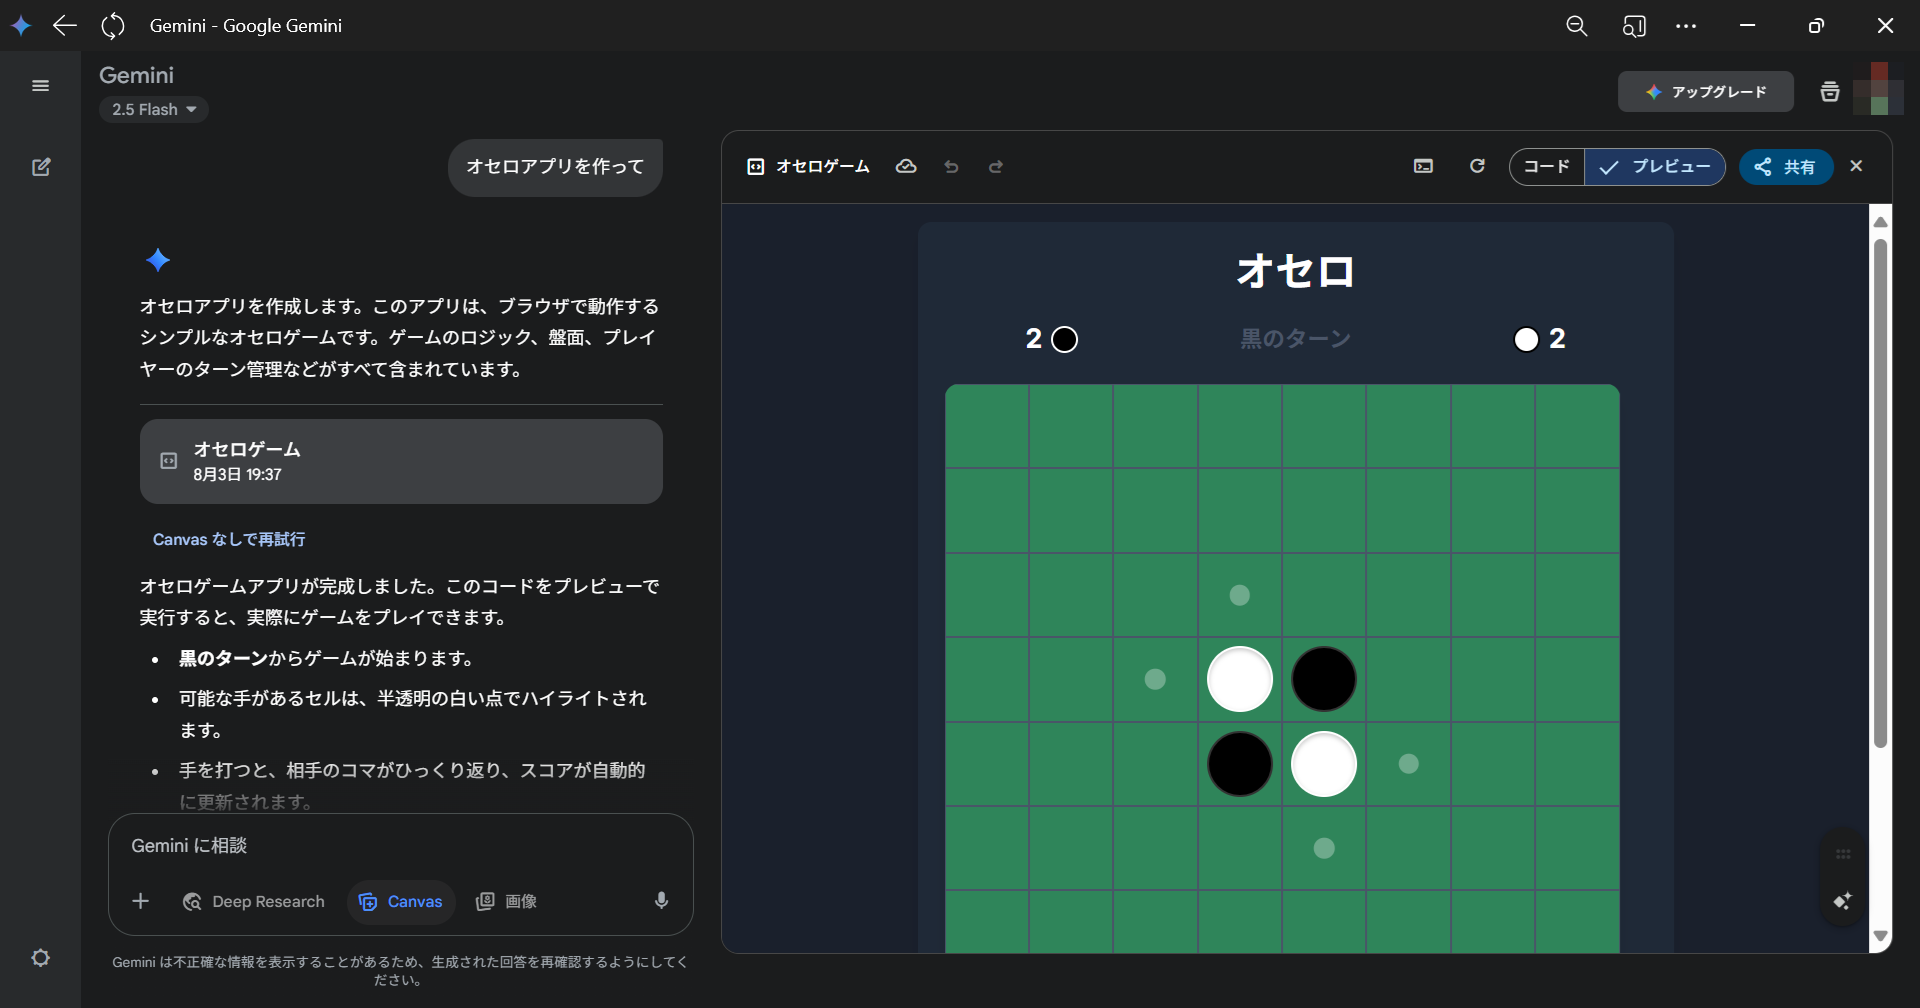The width and height of the screenshot is (1920, 1008).
Task: Click the アップグレード button
Action: (1706, 92)
